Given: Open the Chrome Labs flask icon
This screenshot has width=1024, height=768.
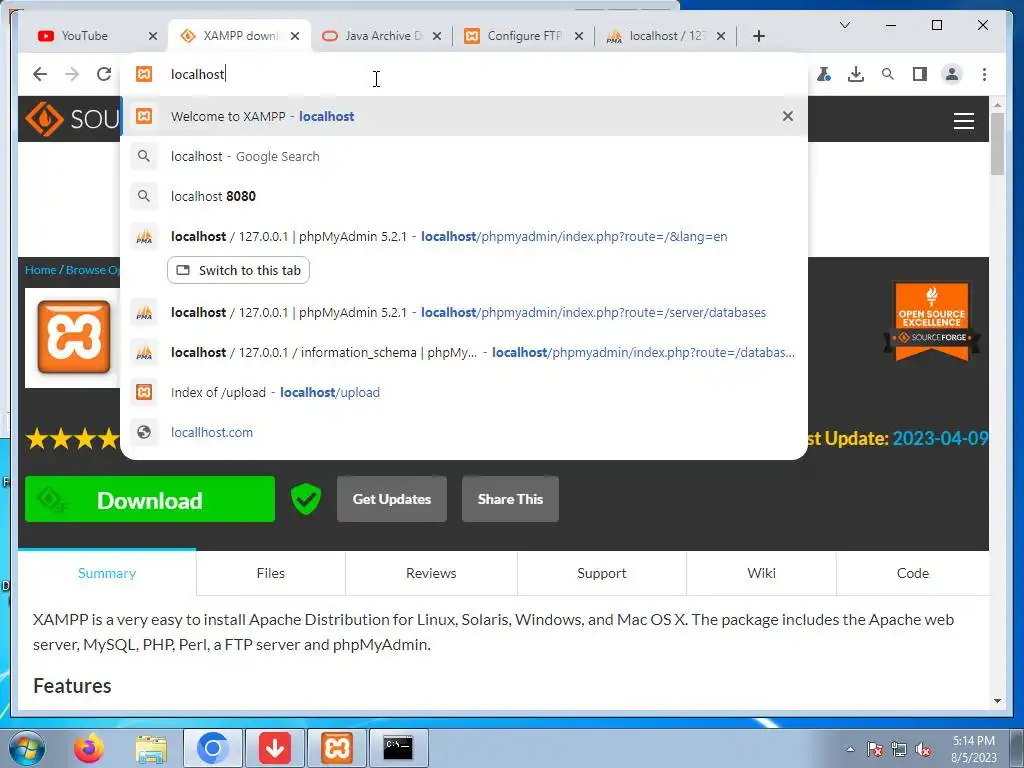Looking at the screenshot, I should (824, 74).
